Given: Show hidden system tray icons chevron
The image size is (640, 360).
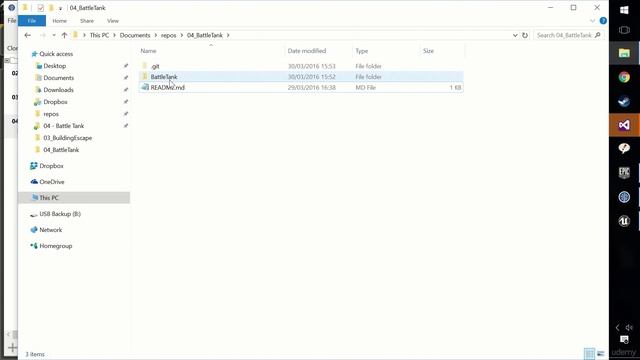Looking at the screenshot, I should [617, 327].
